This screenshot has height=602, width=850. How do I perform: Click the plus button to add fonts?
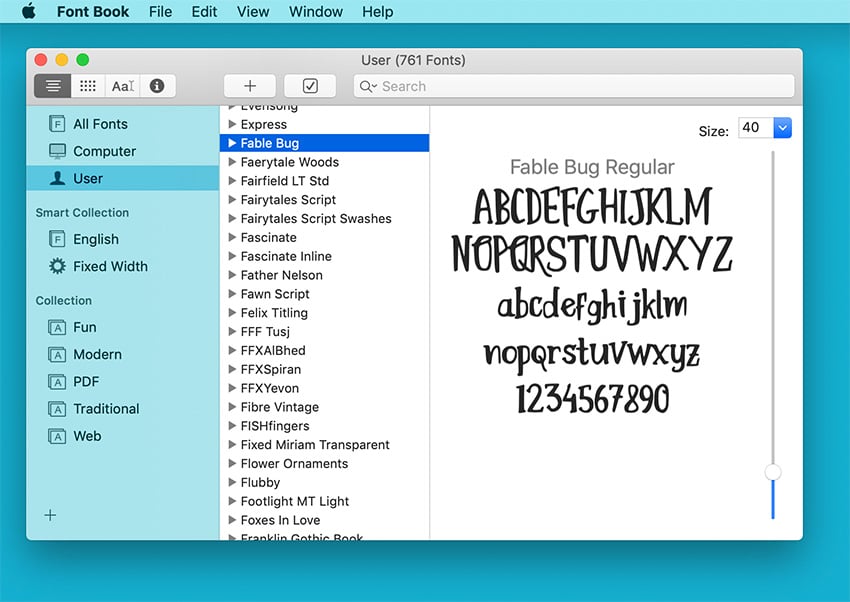250,86
